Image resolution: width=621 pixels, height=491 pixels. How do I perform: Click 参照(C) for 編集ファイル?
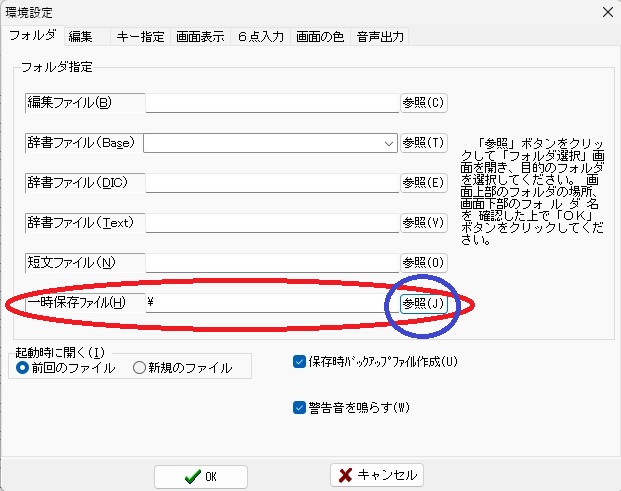(x=423, y=102)
